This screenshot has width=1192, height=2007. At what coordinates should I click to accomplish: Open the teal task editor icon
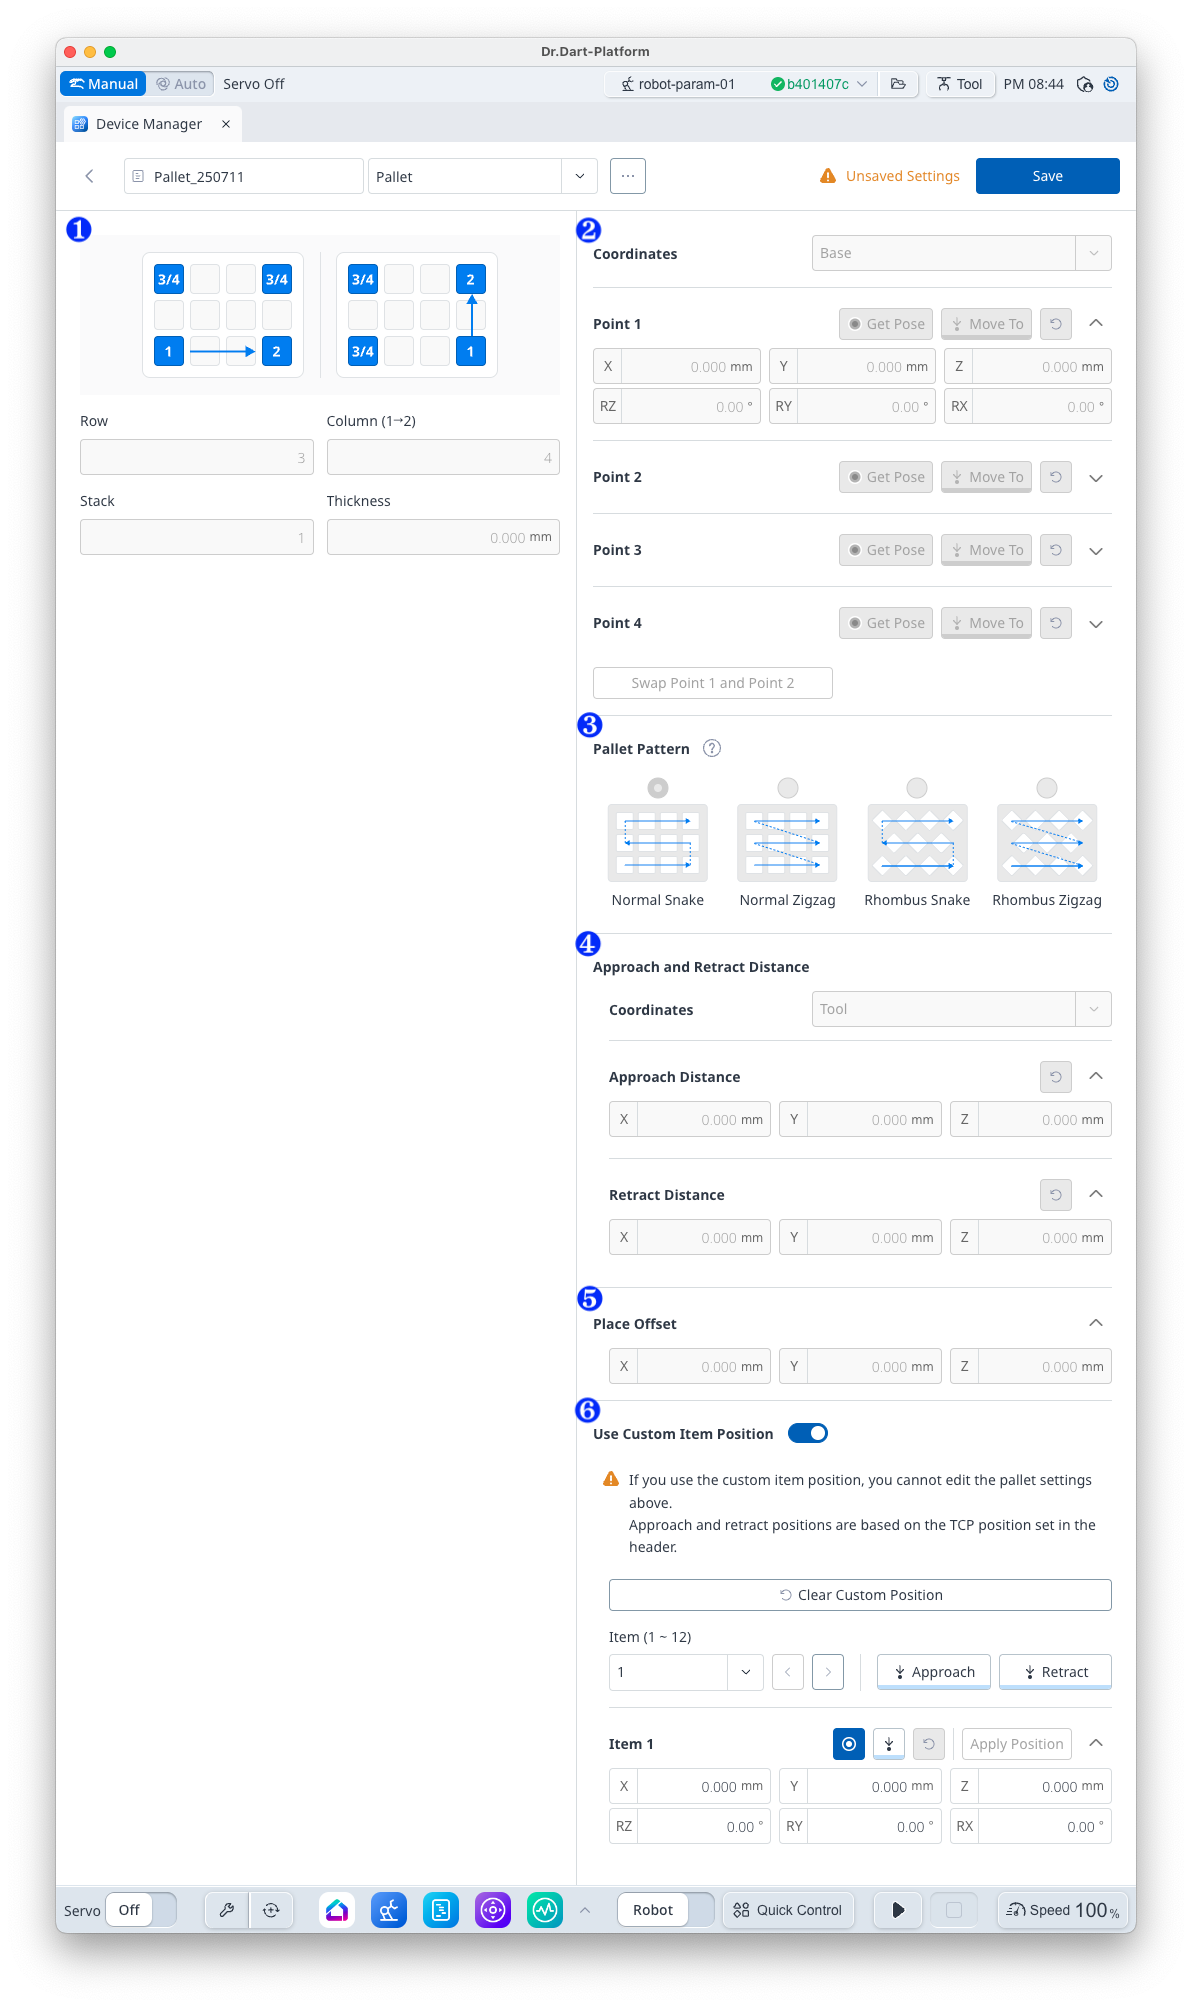[x=441, y=1910]
